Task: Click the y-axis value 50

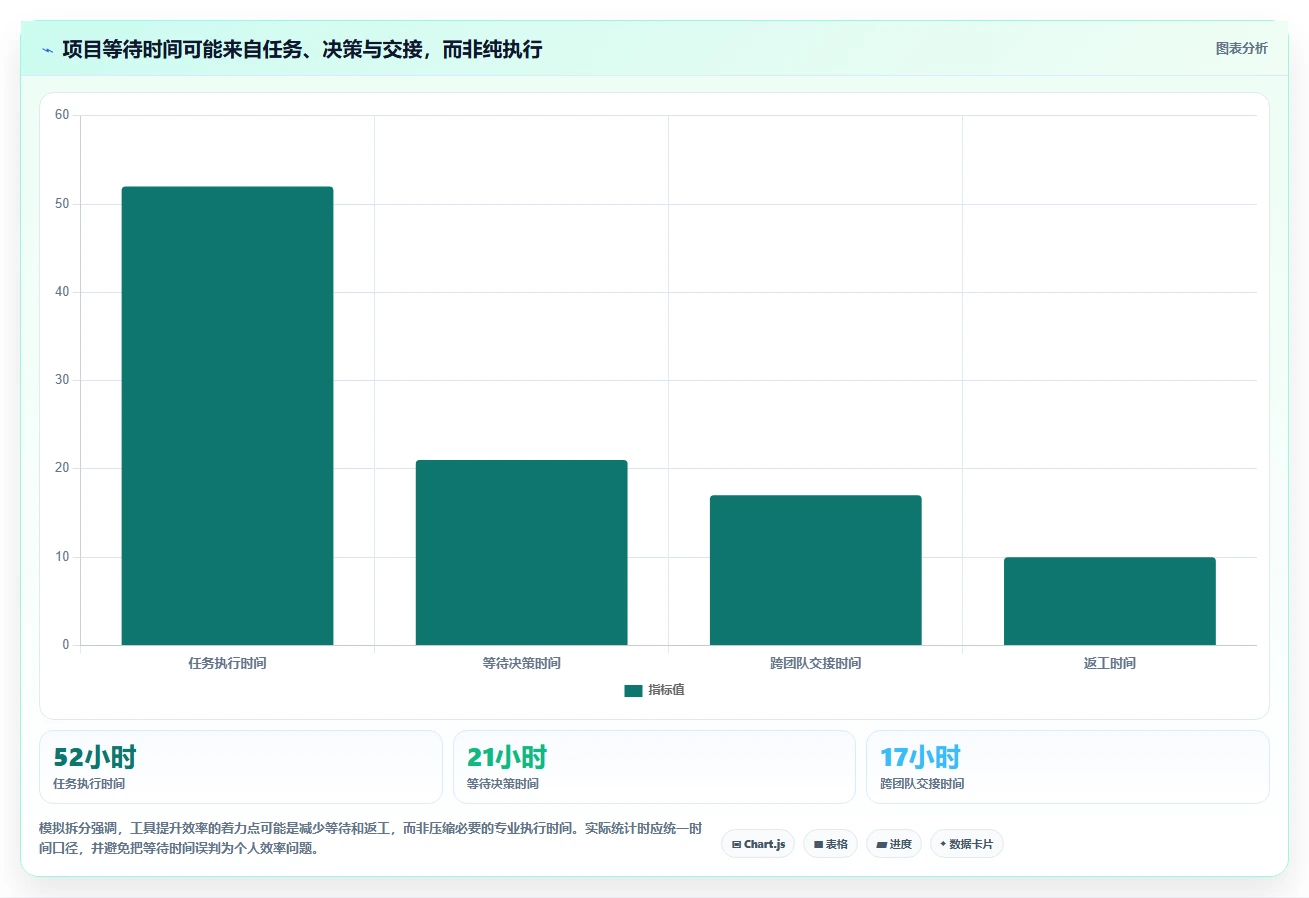Action: point(62,204)
